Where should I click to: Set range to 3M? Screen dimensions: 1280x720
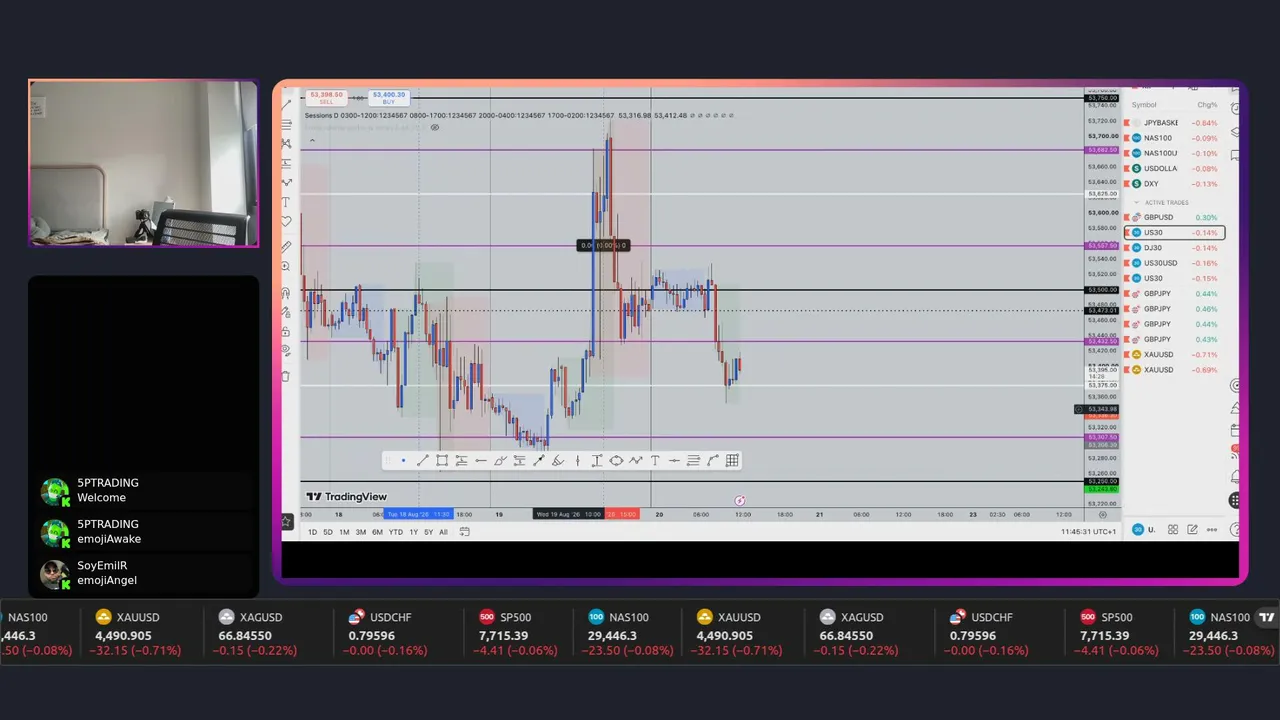(x=361, y=532)
